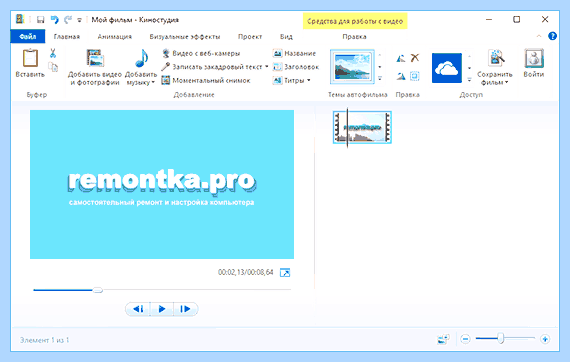
Task: Click the Элемент 1 из 1 status text
Action: click(44, 340)
